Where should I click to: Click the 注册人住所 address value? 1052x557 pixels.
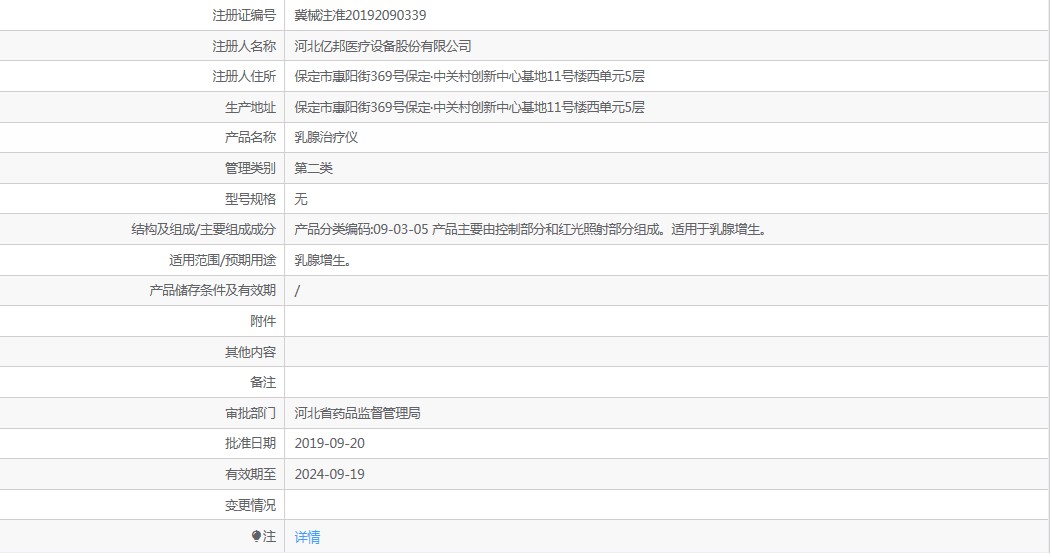(x=469, y=77)
